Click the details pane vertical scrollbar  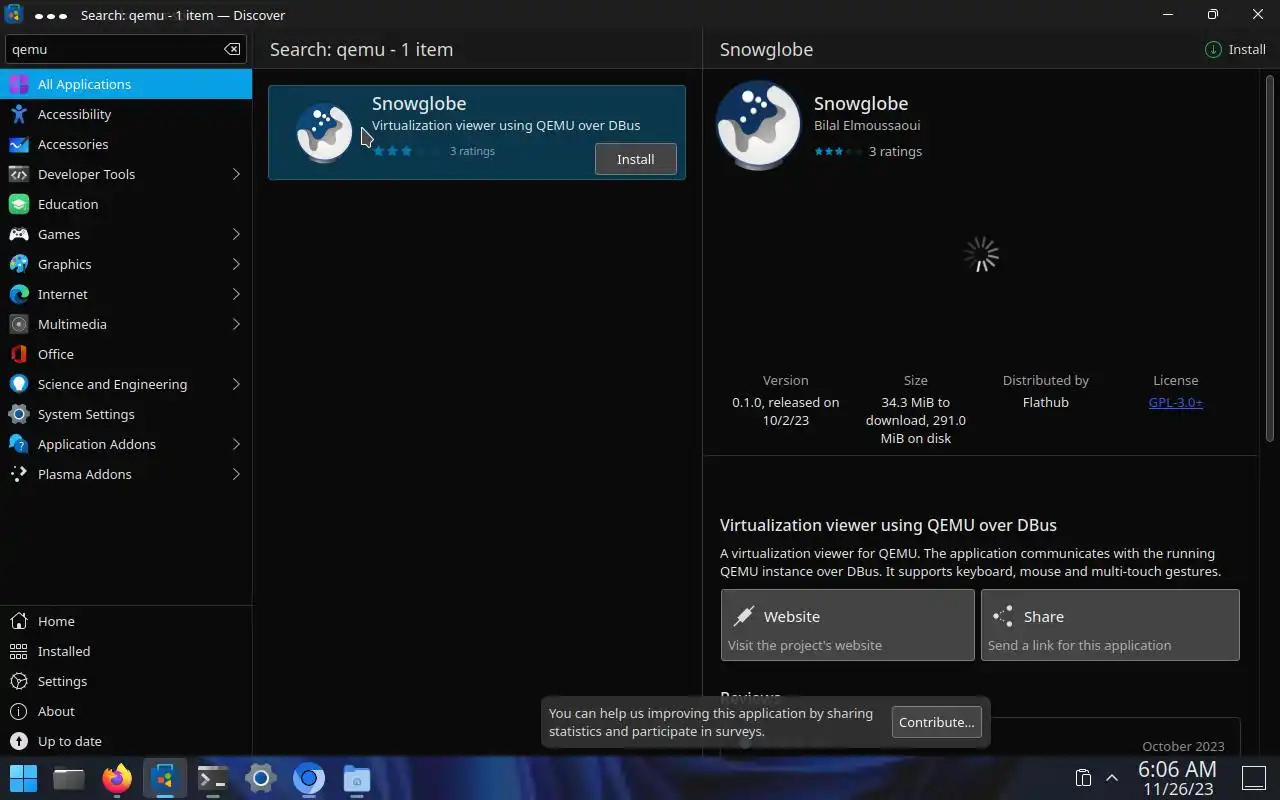pyautogui.click(x=1271, y=260)
